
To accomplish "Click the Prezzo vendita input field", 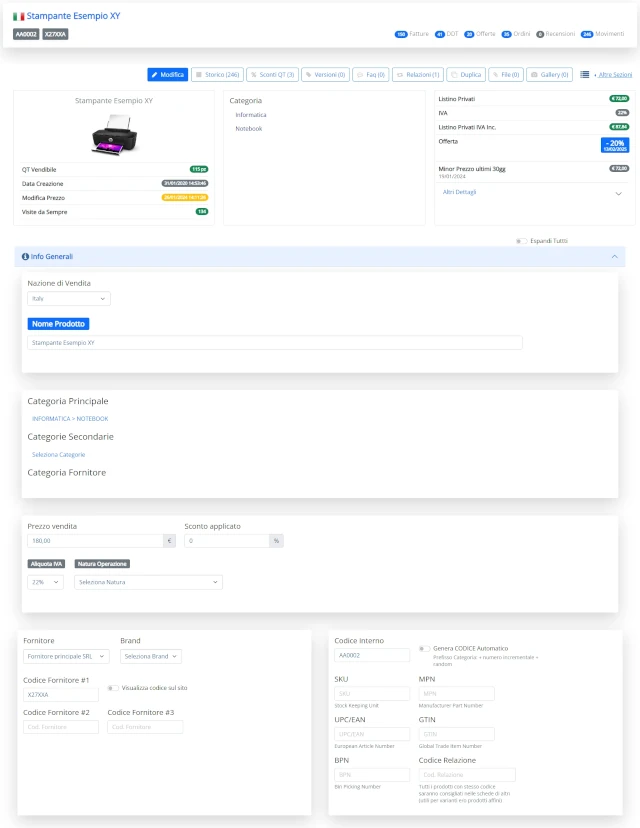I will click(x=95, y=541).
